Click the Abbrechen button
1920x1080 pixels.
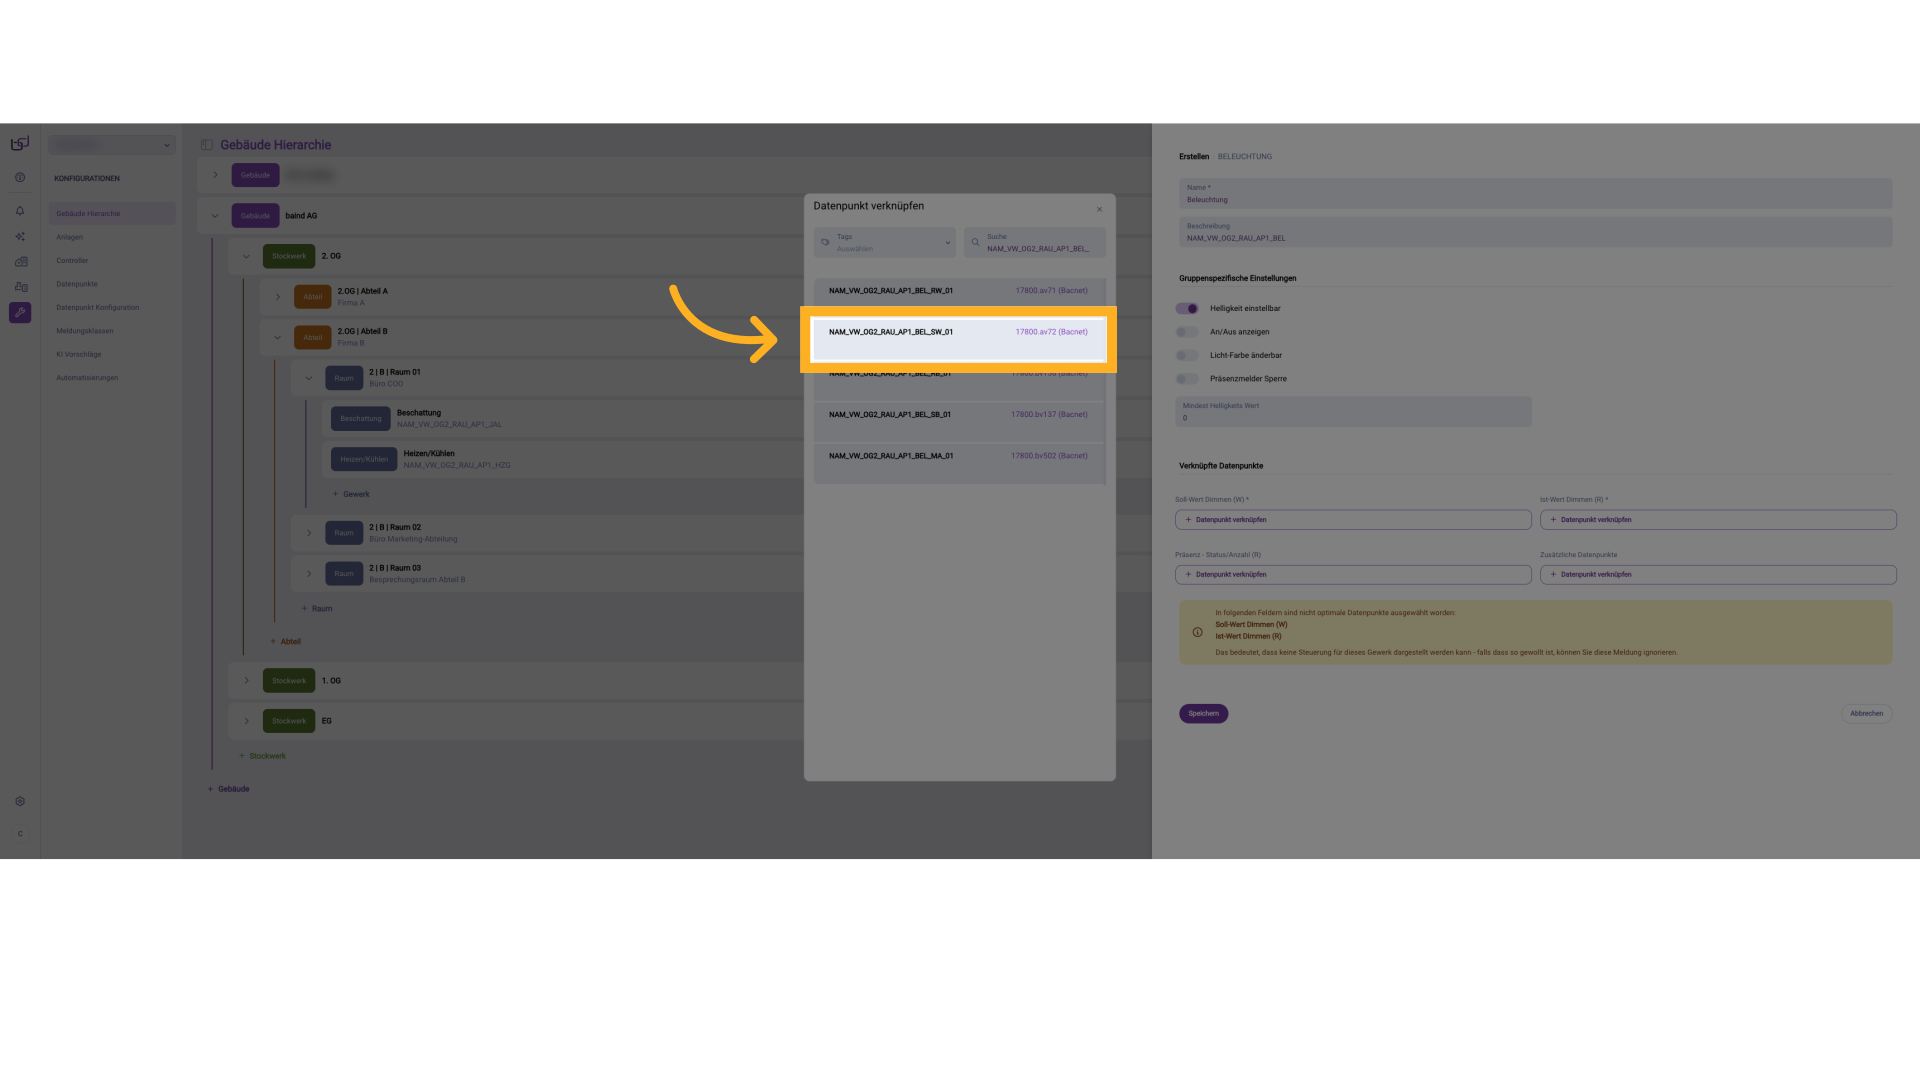click(x=1866, y=714)
